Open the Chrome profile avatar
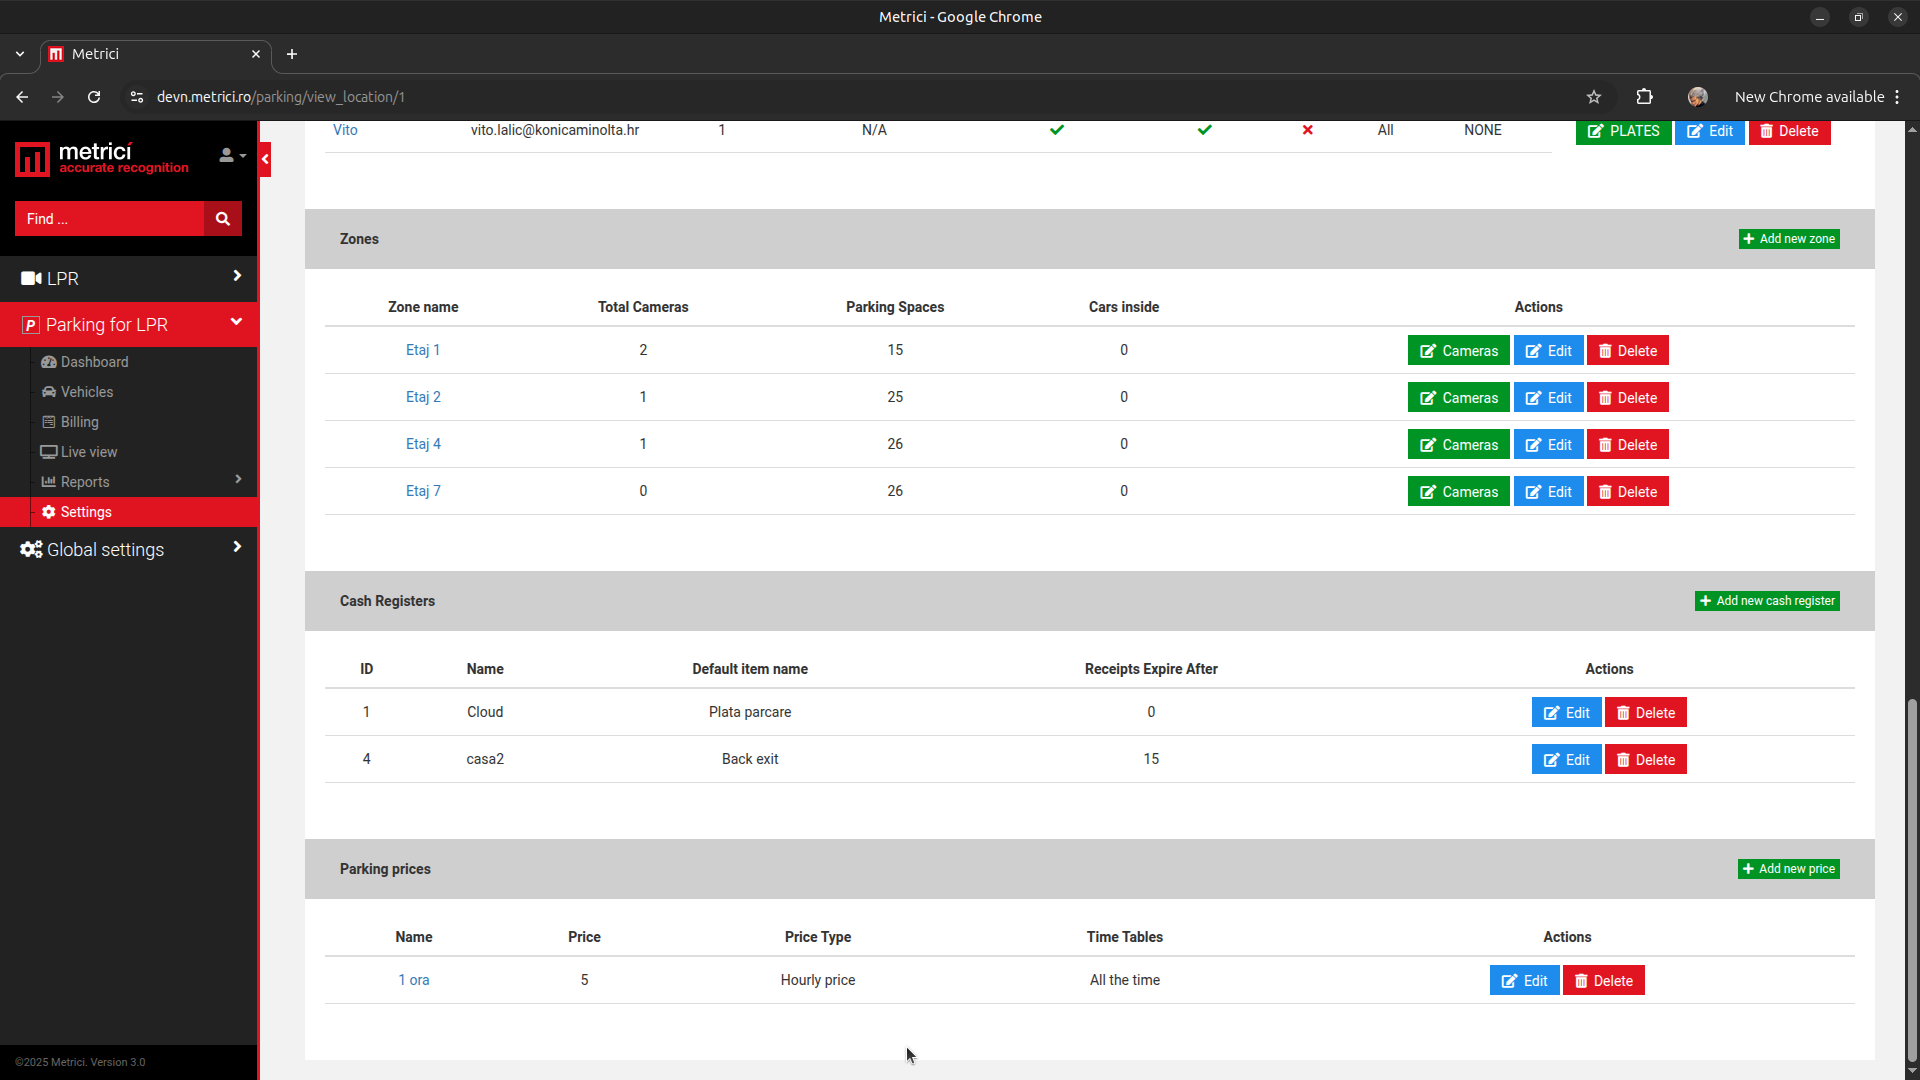Screen dimensions: 1920x1080 (x=1697, y=97)
